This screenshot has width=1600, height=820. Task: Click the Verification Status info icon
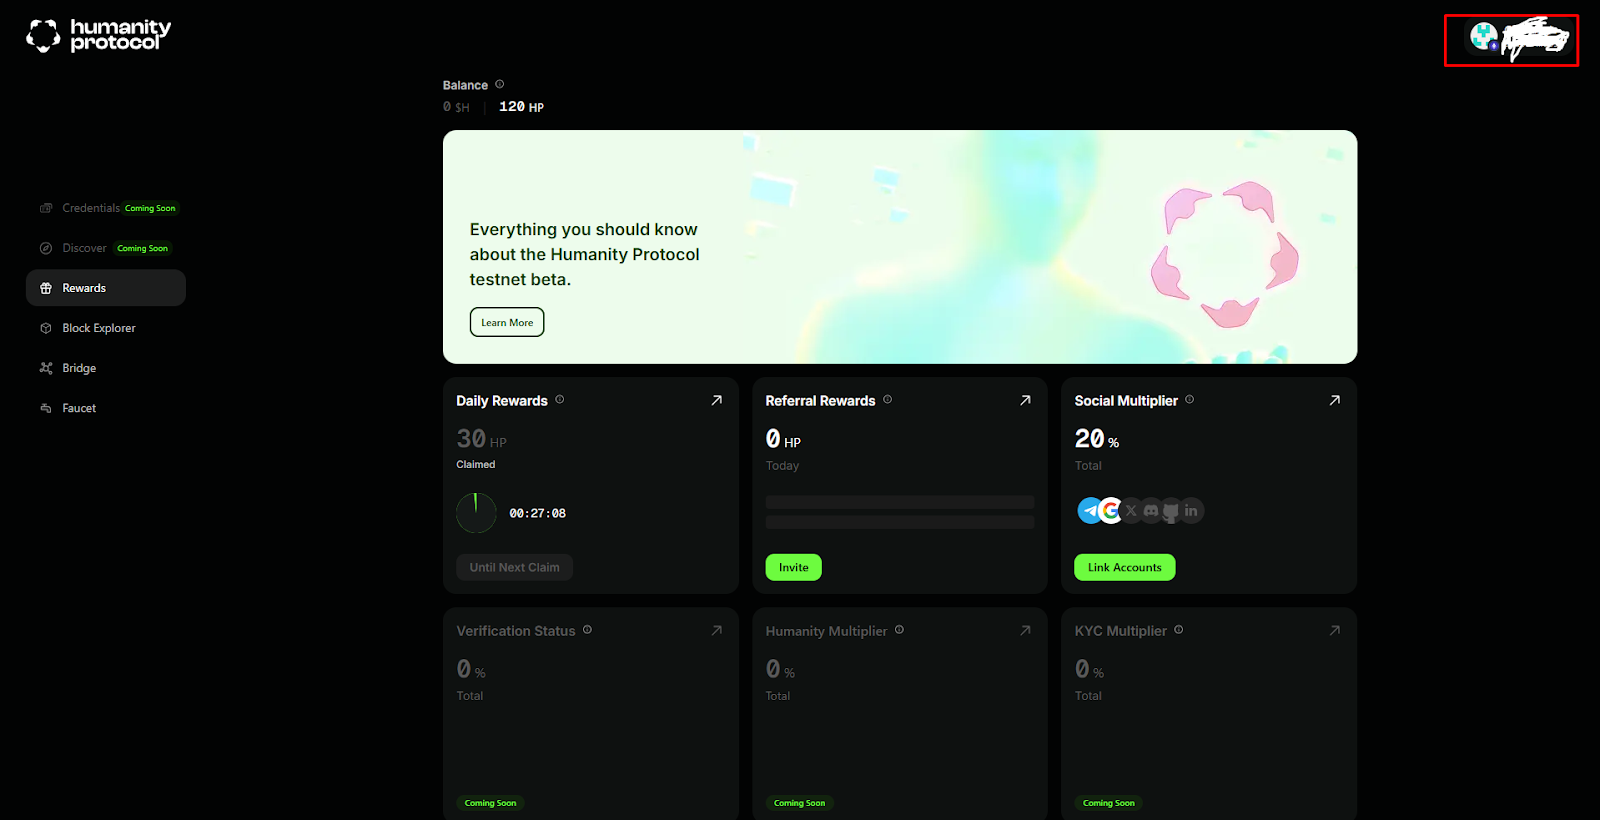[x=588, y=629]
